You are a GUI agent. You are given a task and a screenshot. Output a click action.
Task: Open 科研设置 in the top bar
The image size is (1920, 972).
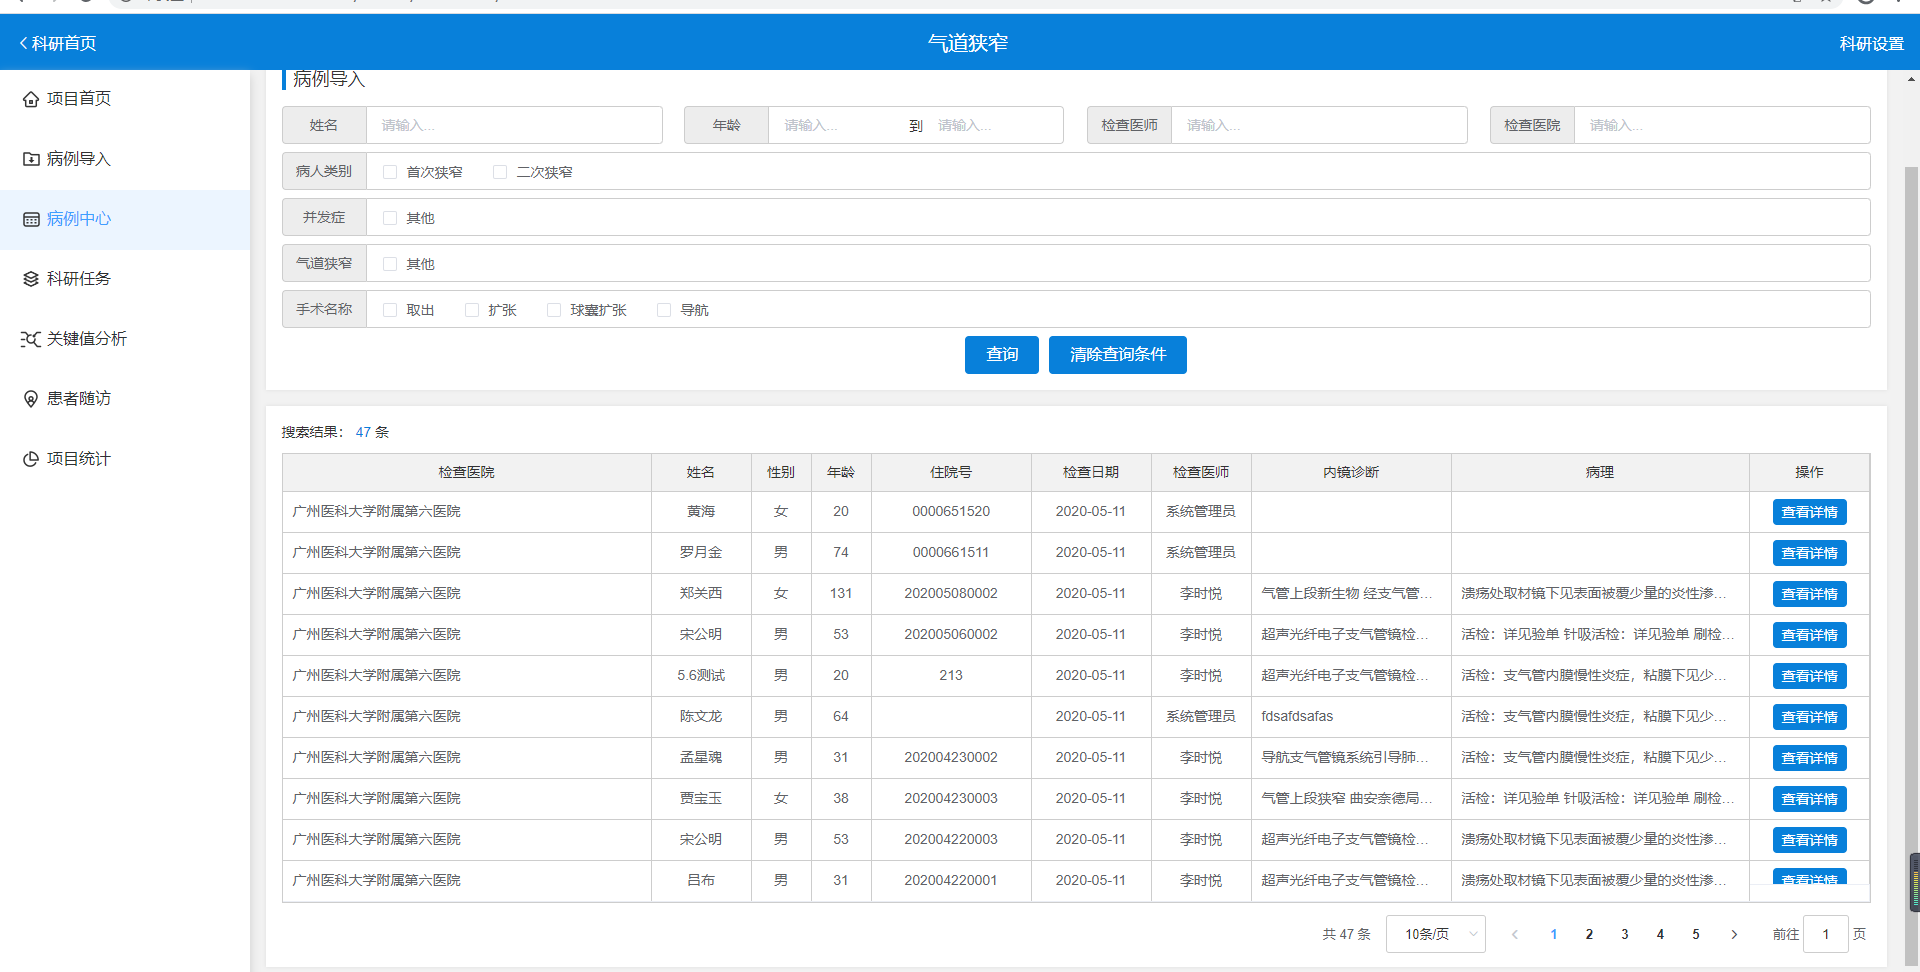pyautogui.click(x=1871, y=43)
